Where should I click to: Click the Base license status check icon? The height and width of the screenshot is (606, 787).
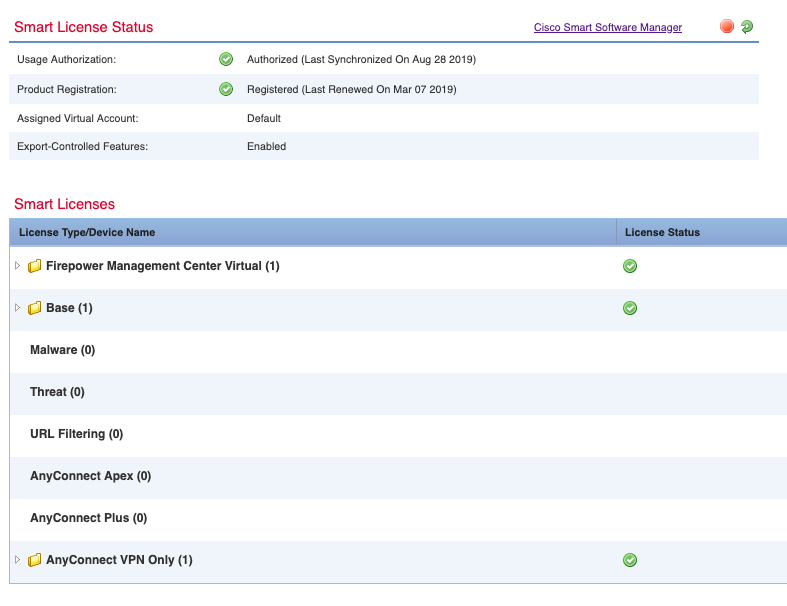point(630,308)
